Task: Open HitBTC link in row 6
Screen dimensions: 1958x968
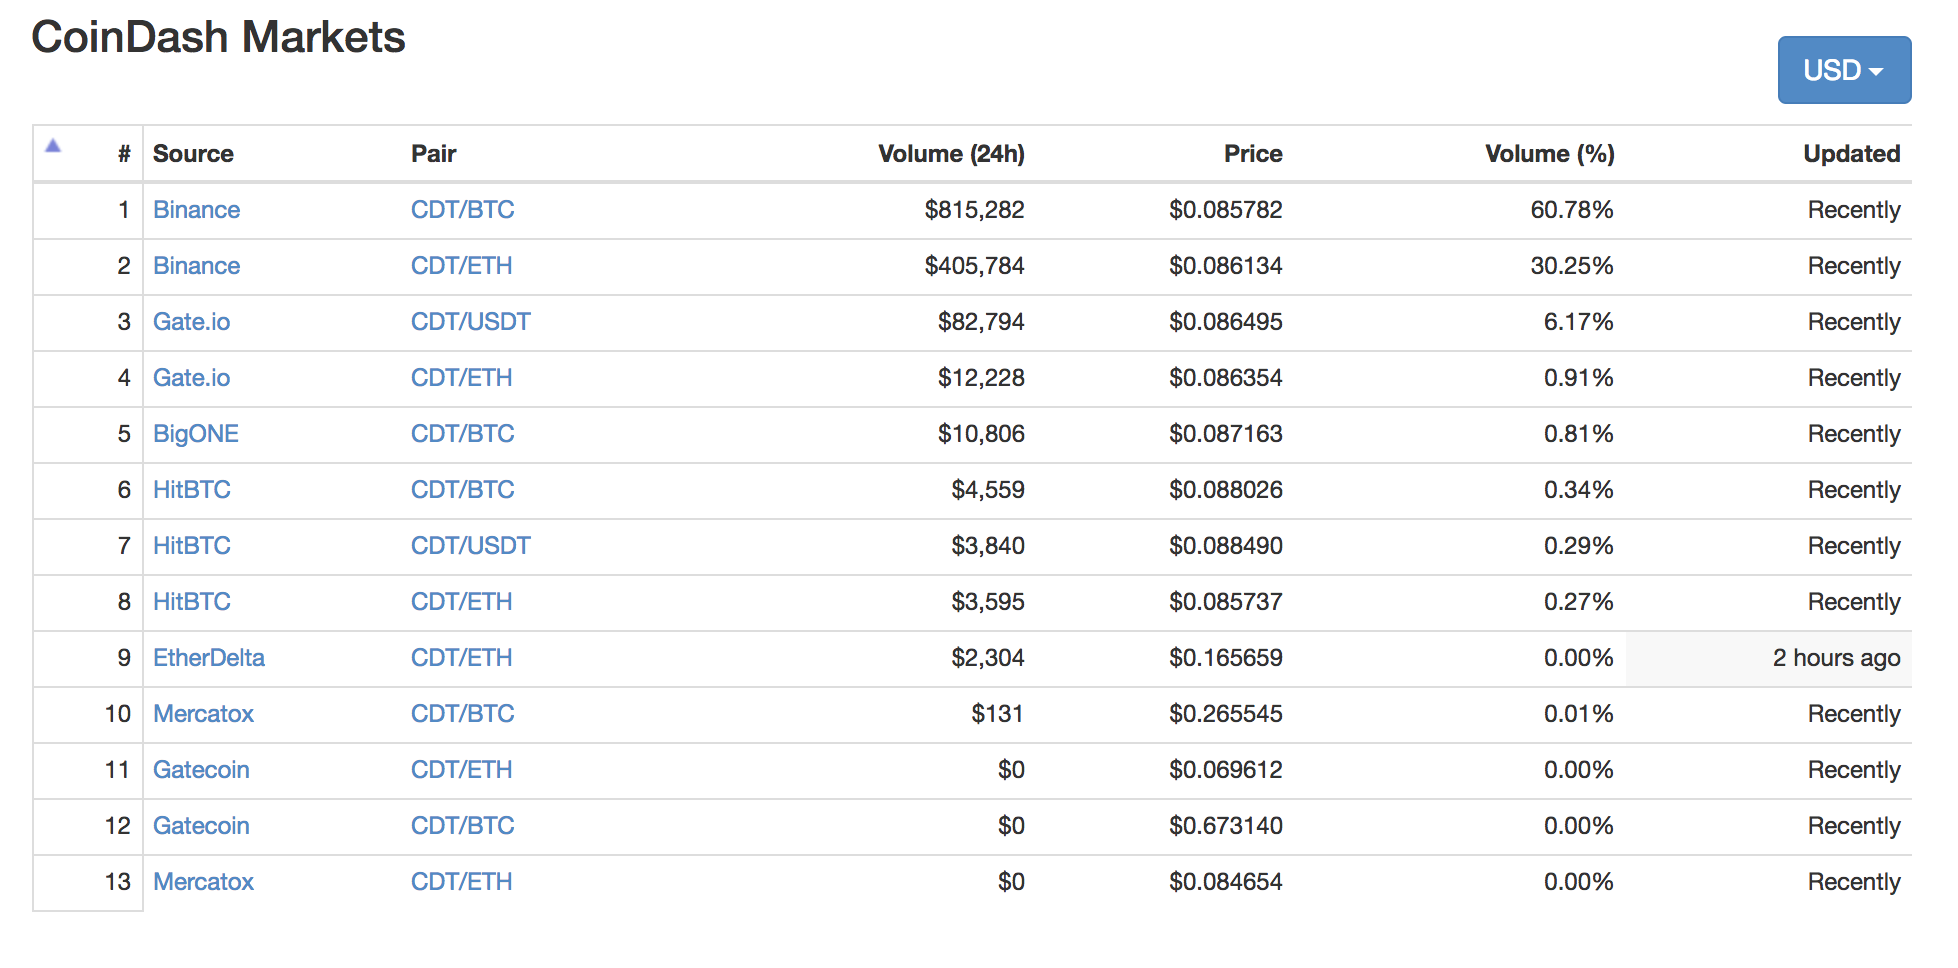Action: 191,490
